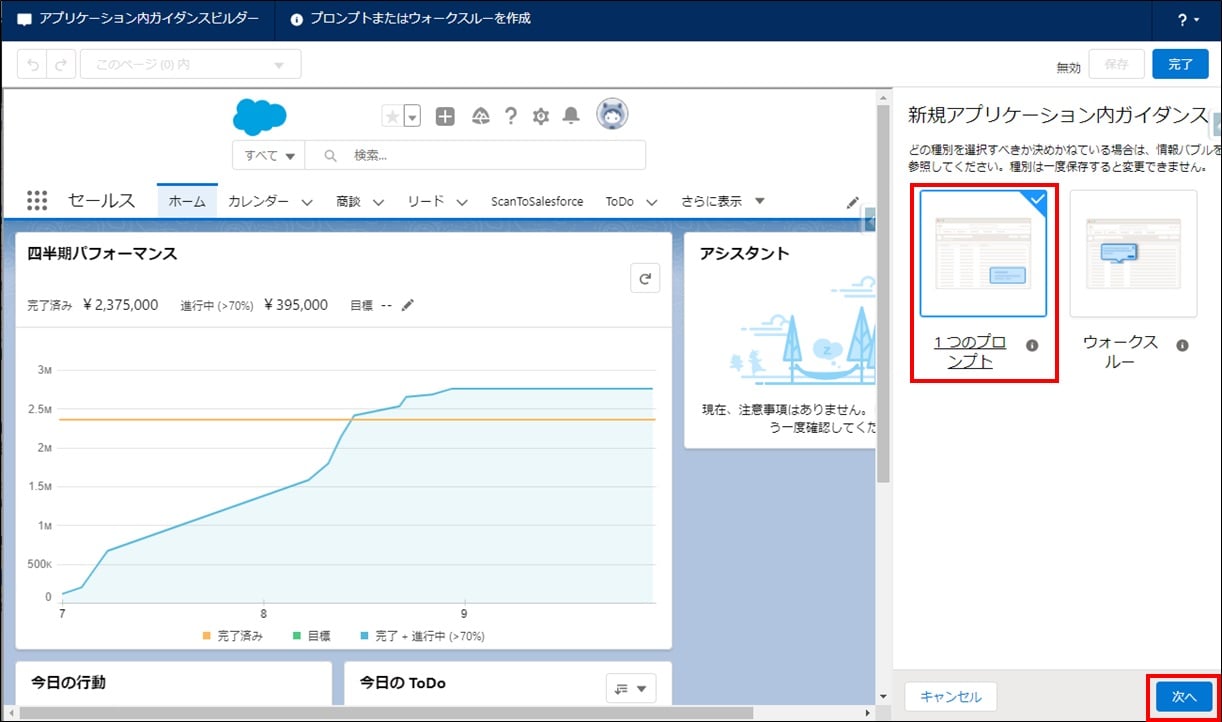This screenshot has height=722, width=1222.
Task: Click the 完了 + 進行中 legend swatch
Action: pos(364,636)
